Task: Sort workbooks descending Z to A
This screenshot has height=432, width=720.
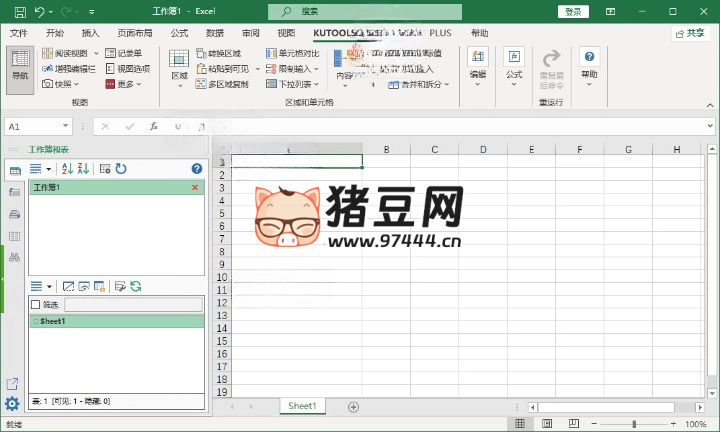Action: tap(83, 168)
